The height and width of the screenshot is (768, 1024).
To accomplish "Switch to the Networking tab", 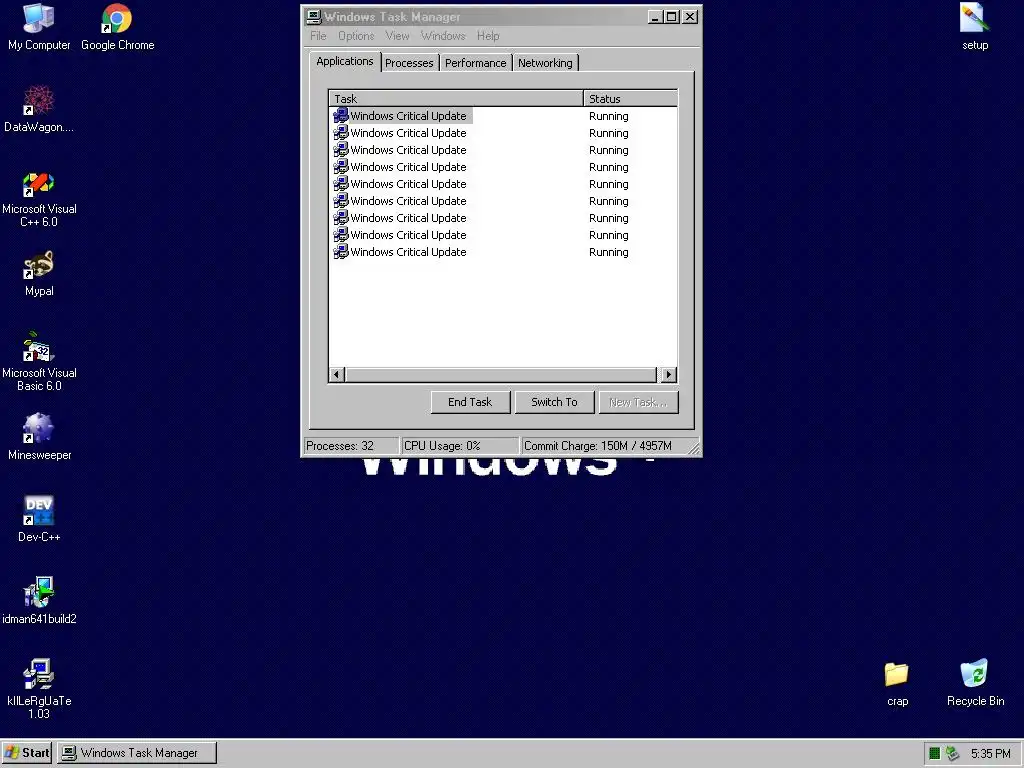I will [545, 63].
